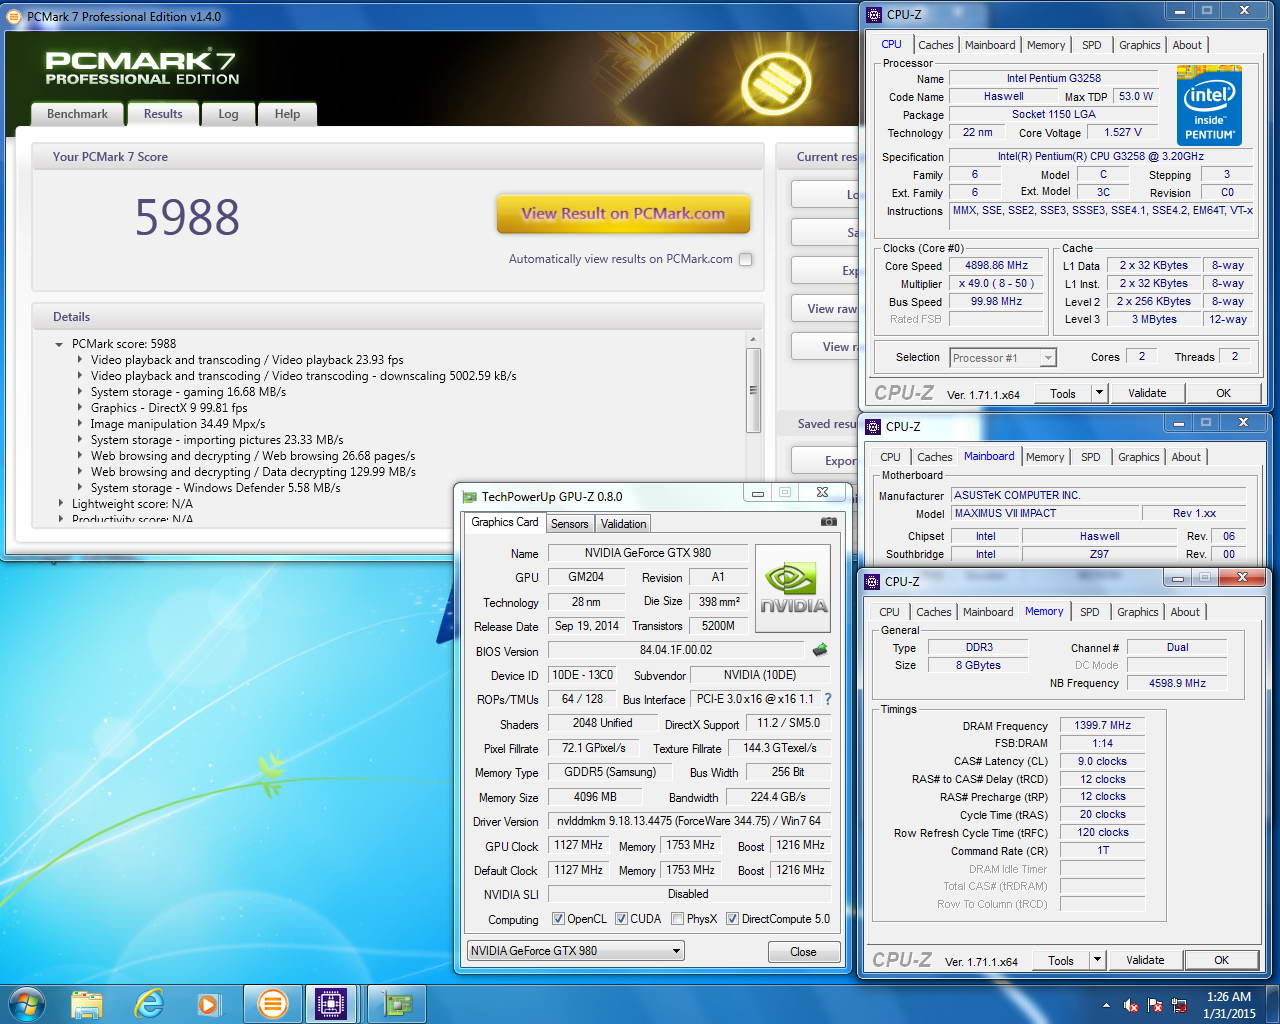This screenshot has height=1024, width=1280.
Task: Click the Core Speed value 4898.86 MHz
Action: coord(996,266)
